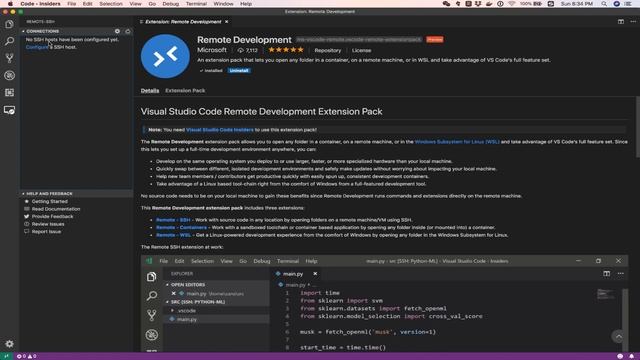Open the Selection menu
The image size is (640, 360).
pyautogui.click(x=111, y=4)
